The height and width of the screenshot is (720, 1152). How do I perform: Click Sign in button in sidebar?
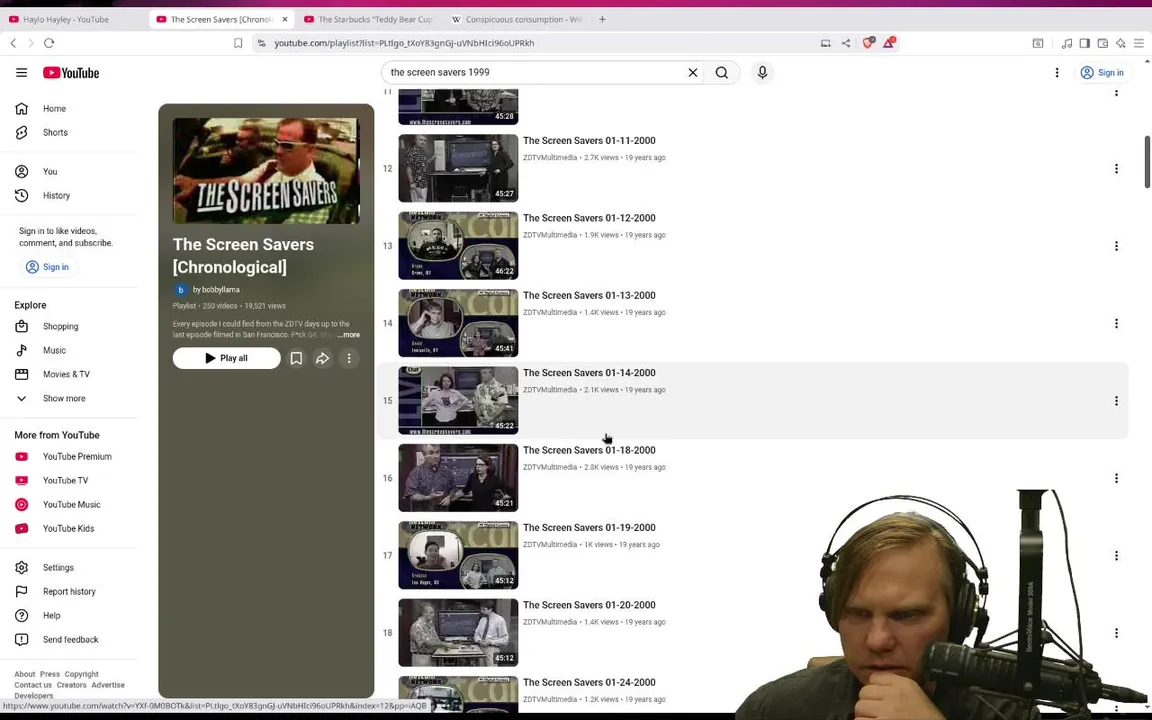click(x=48, y=267)
